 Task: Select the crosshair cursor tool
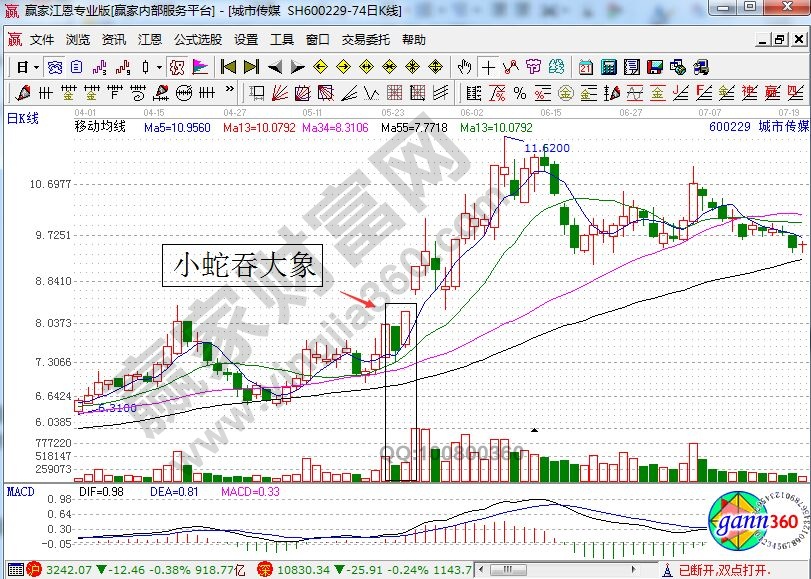pyautogui.click(x=488, y=67)
